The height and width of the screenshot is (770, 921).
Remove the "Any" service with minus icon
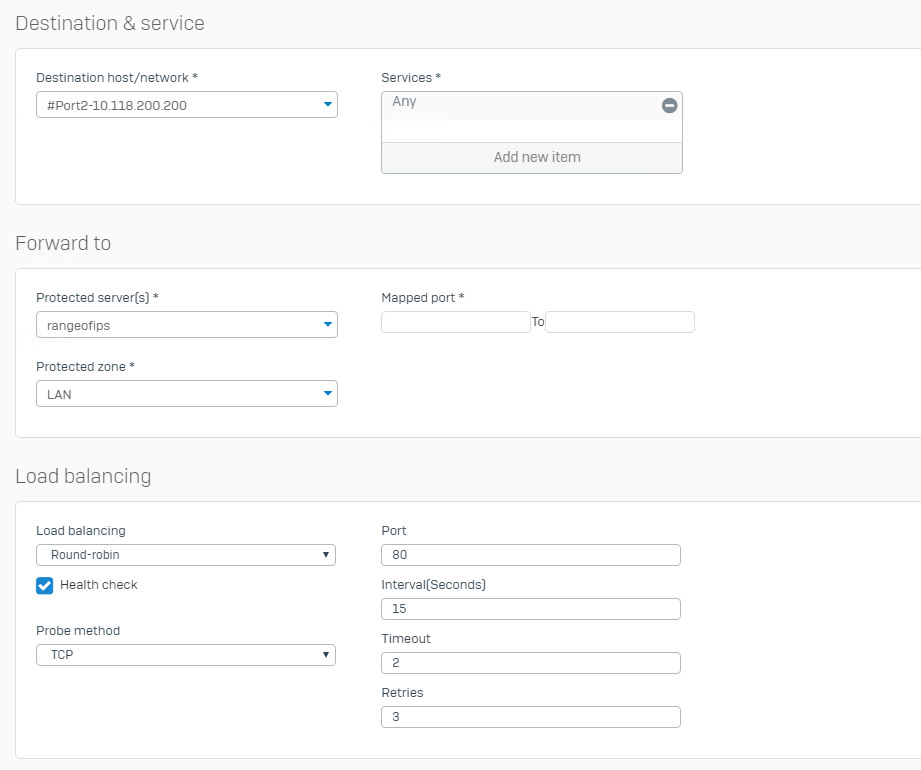pyautogui.click(x=670, y=105)
